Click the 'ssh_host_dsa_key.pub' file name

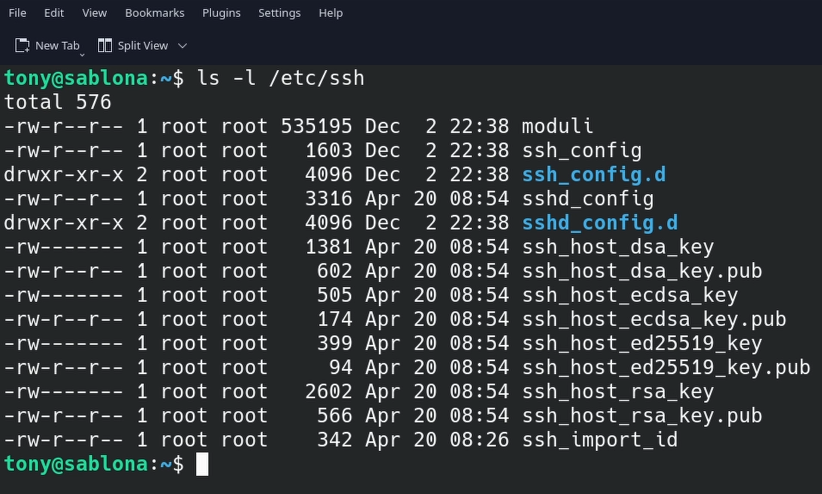point(642,271)
